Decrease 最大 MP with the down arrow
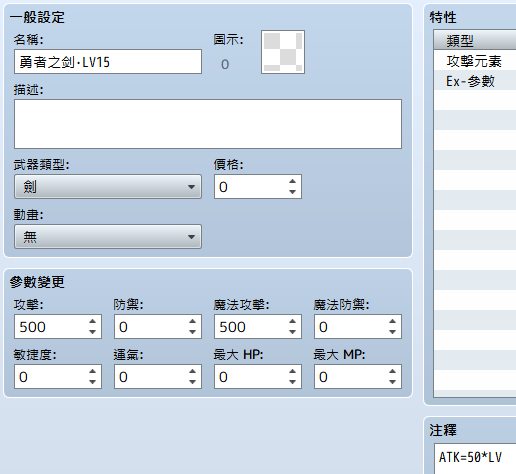This screenshot has width=516, height=474. (392, 382)
